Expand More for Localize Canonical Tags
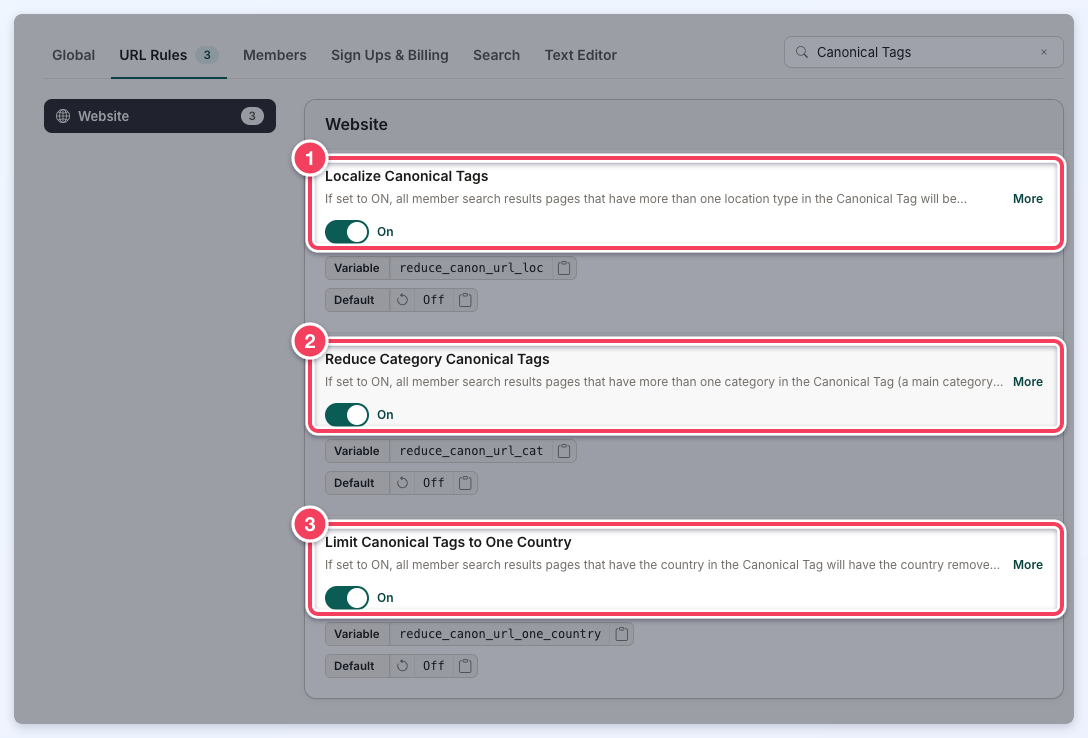This screenshot has width=1088, height=738. (1028, 198)
